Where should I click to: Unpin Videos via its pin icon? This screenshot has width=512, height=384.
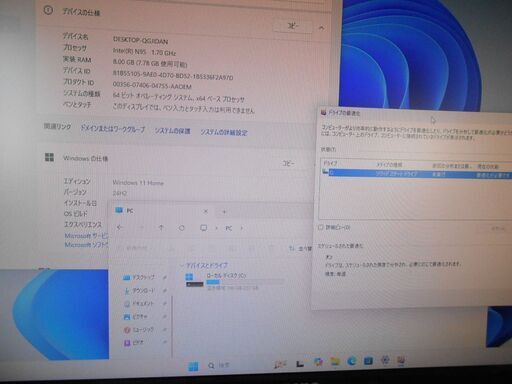(165, 342)
